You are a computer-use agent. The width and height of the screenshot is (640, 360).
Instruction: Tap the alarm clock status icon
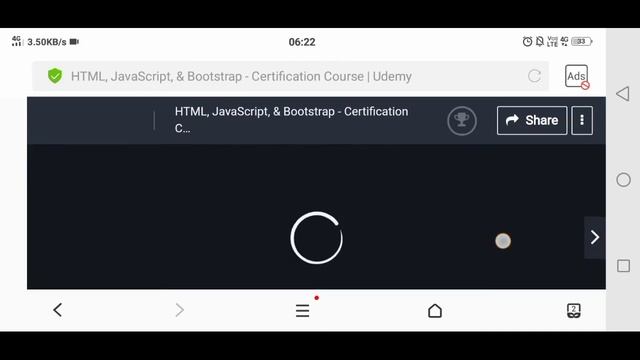tap(527, 41)
